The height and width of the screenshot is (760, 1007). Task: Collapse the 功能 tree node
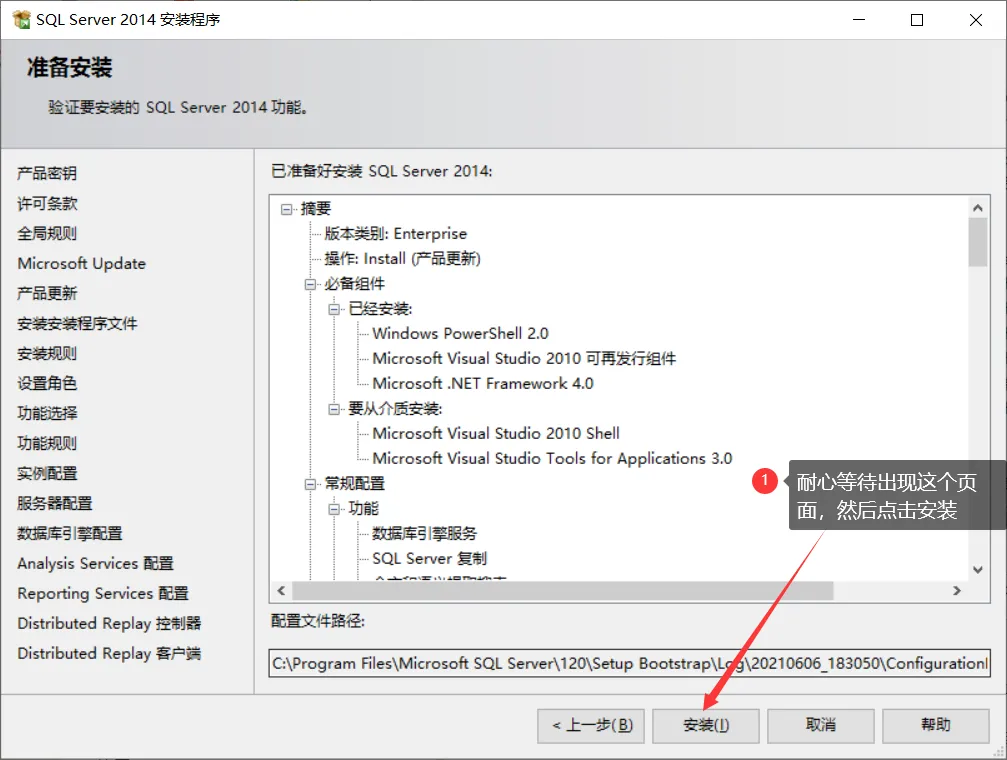[334, 509]
